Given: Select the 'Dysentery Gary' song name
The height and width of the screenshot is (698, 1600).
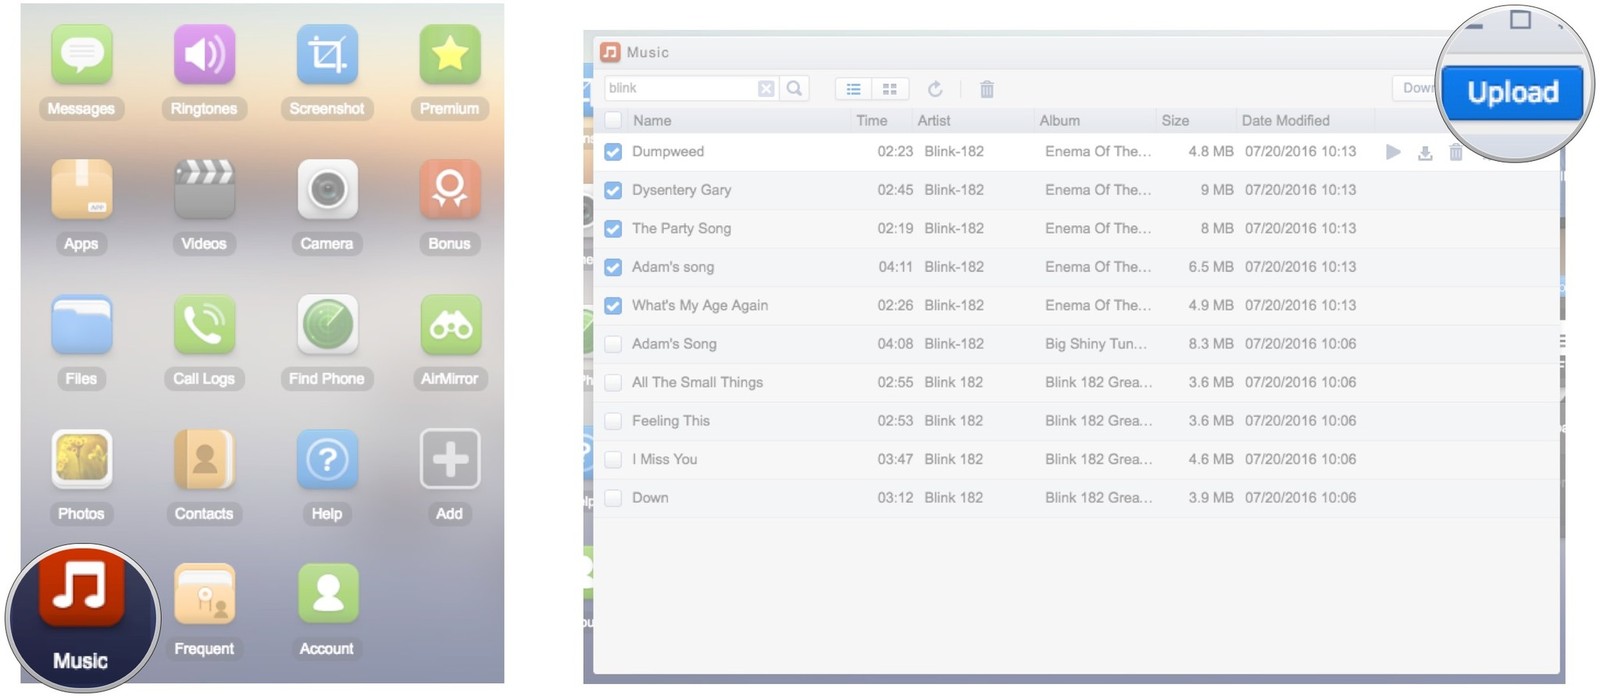Looking at the screenshot, I should point(681,190).
